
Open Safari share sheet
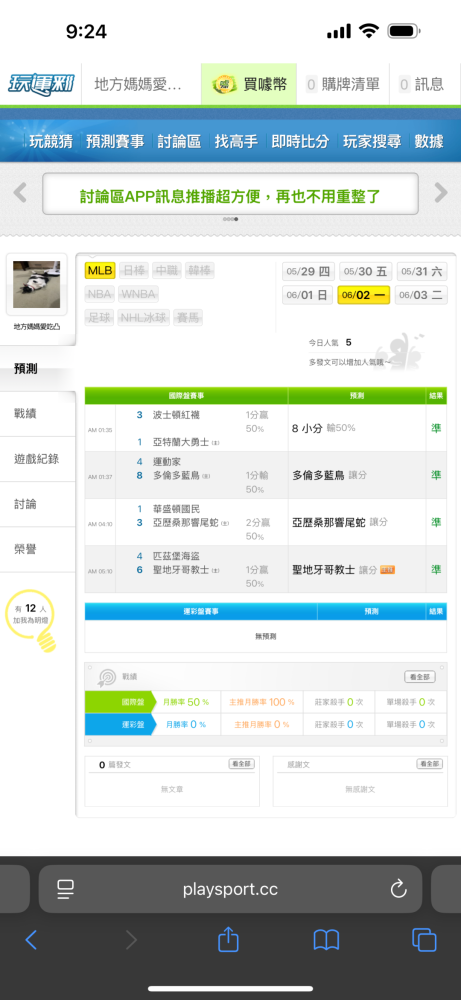tap(228, 938)
